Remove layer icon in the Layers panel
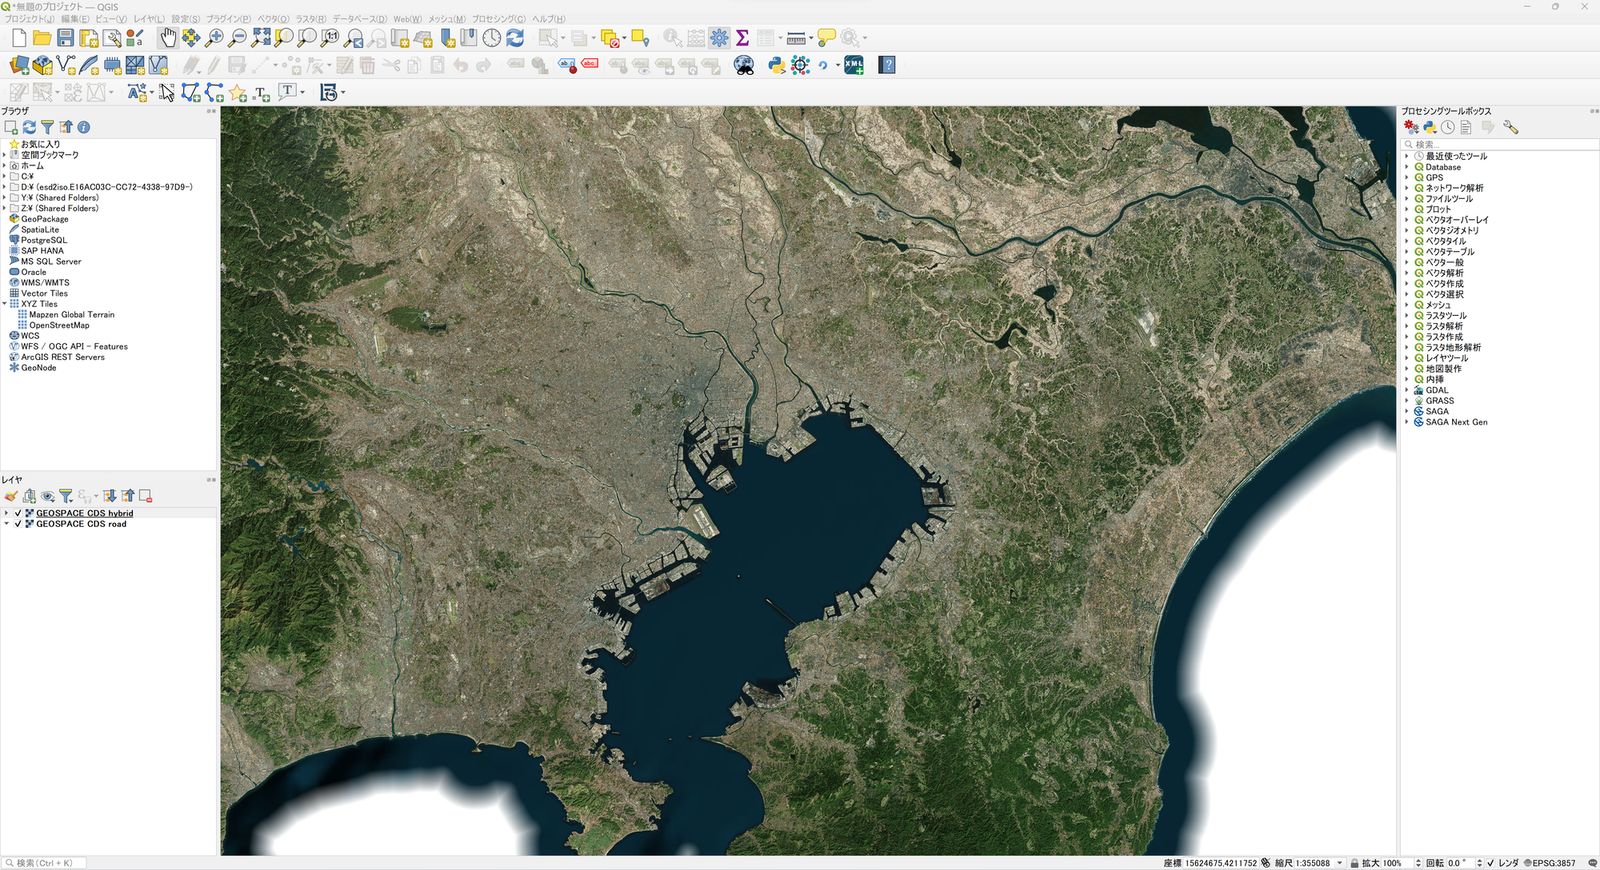Screen dimensions: 1600x870 click(146, 496)
